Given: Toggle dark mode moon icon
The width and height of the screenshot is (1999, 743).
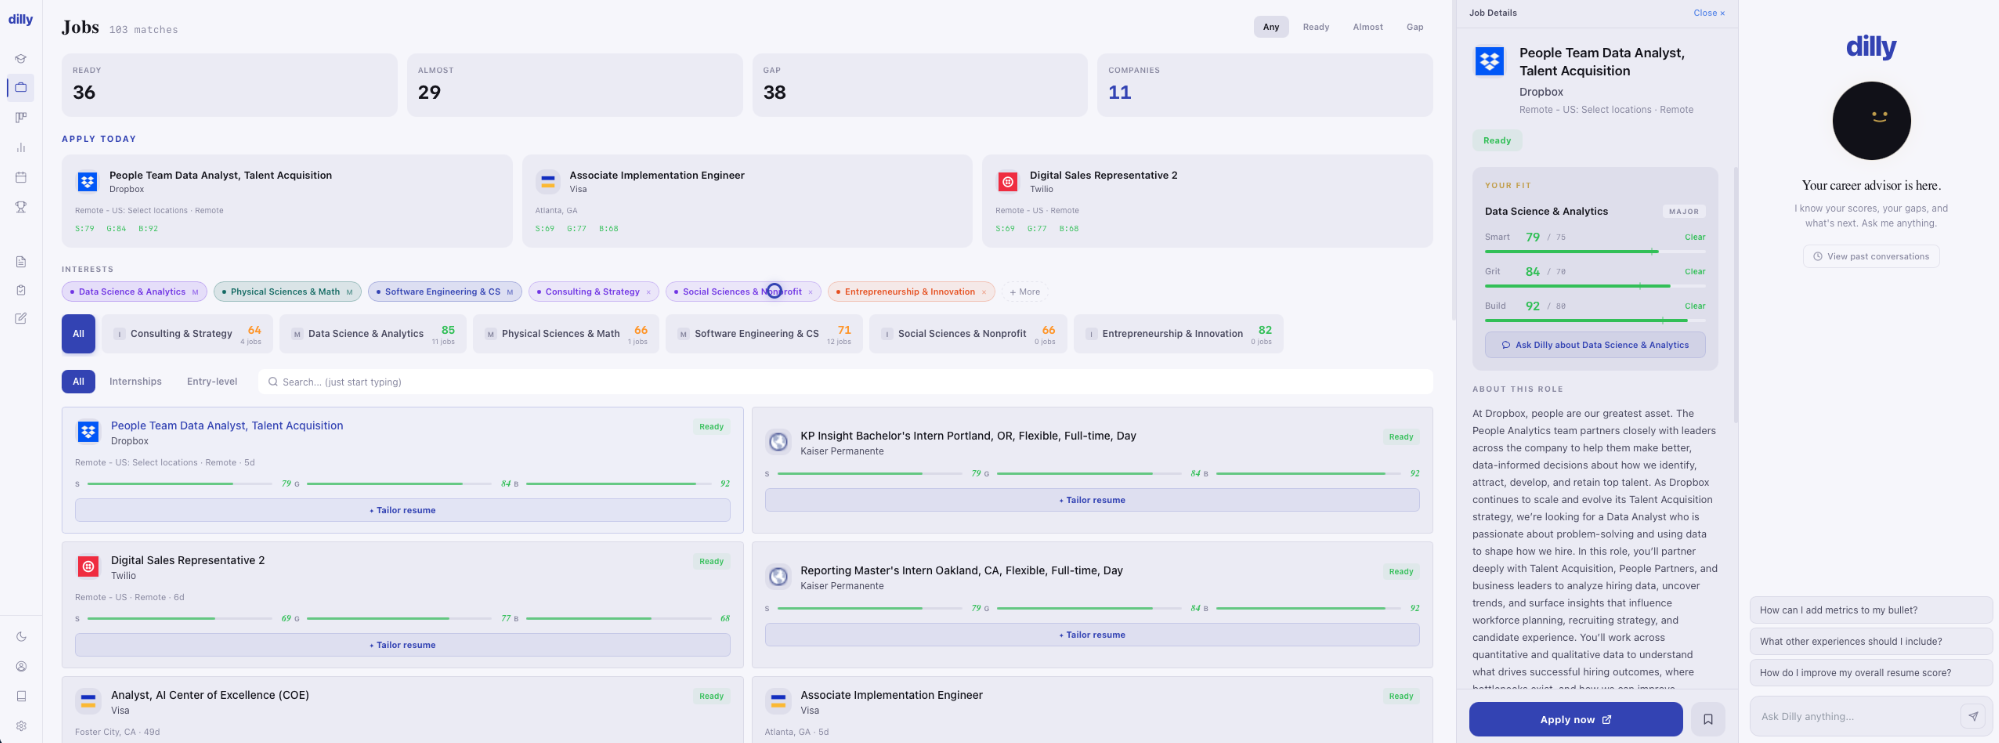Looking at the screenshot, I should pos(21,637).
